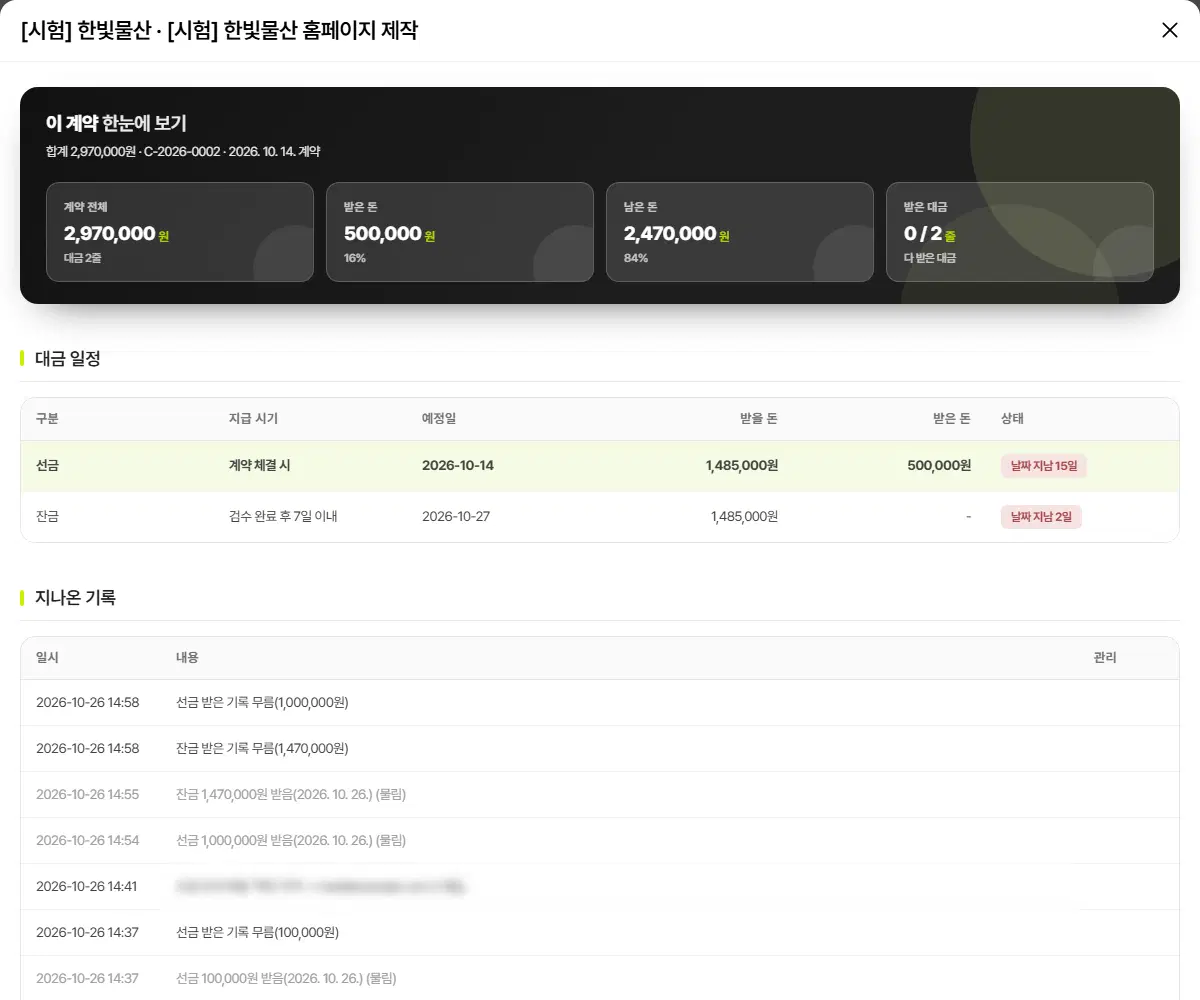Click the '날짜 지남 15일' status badge
1200x1000 pixels.
pyautogui.click(x=1044, y=466)
